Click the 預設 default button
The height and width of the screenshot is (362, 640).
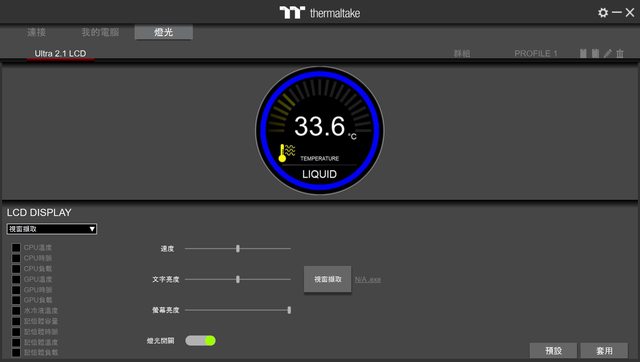click(553, 351)
